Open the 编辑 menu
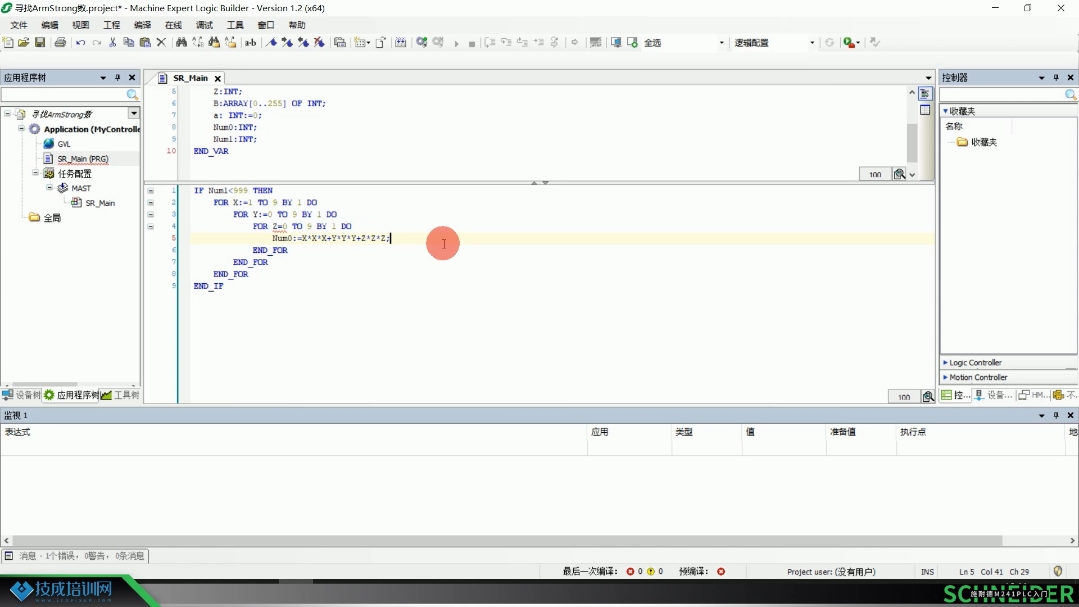1079x607 pixels. pyautogui.click(x=50, y=25)
